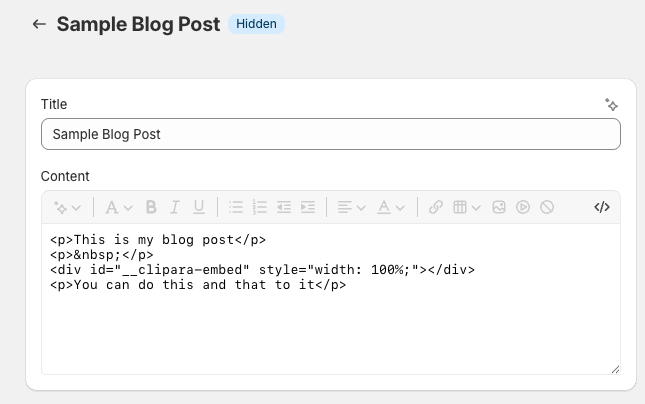645x404 pixels.
Task: Toggle underline formatting in the content toolbar
Action: coord(199,207)
